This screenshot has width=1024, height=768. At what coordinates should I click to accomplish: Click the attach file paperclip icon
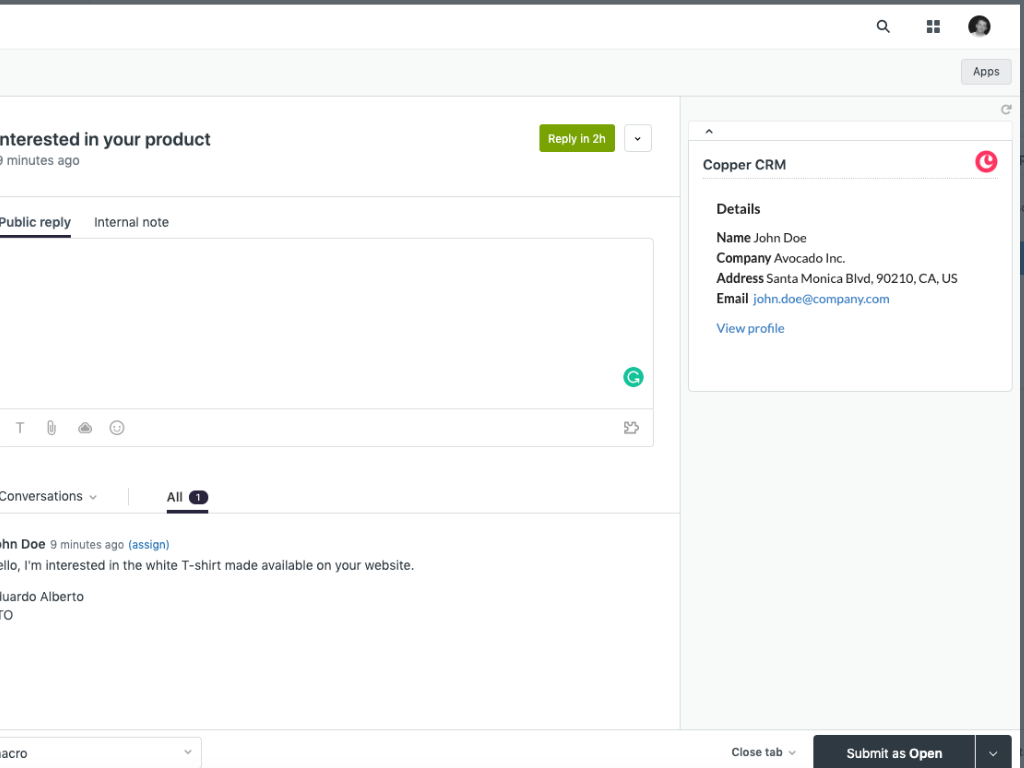point(51,428)
